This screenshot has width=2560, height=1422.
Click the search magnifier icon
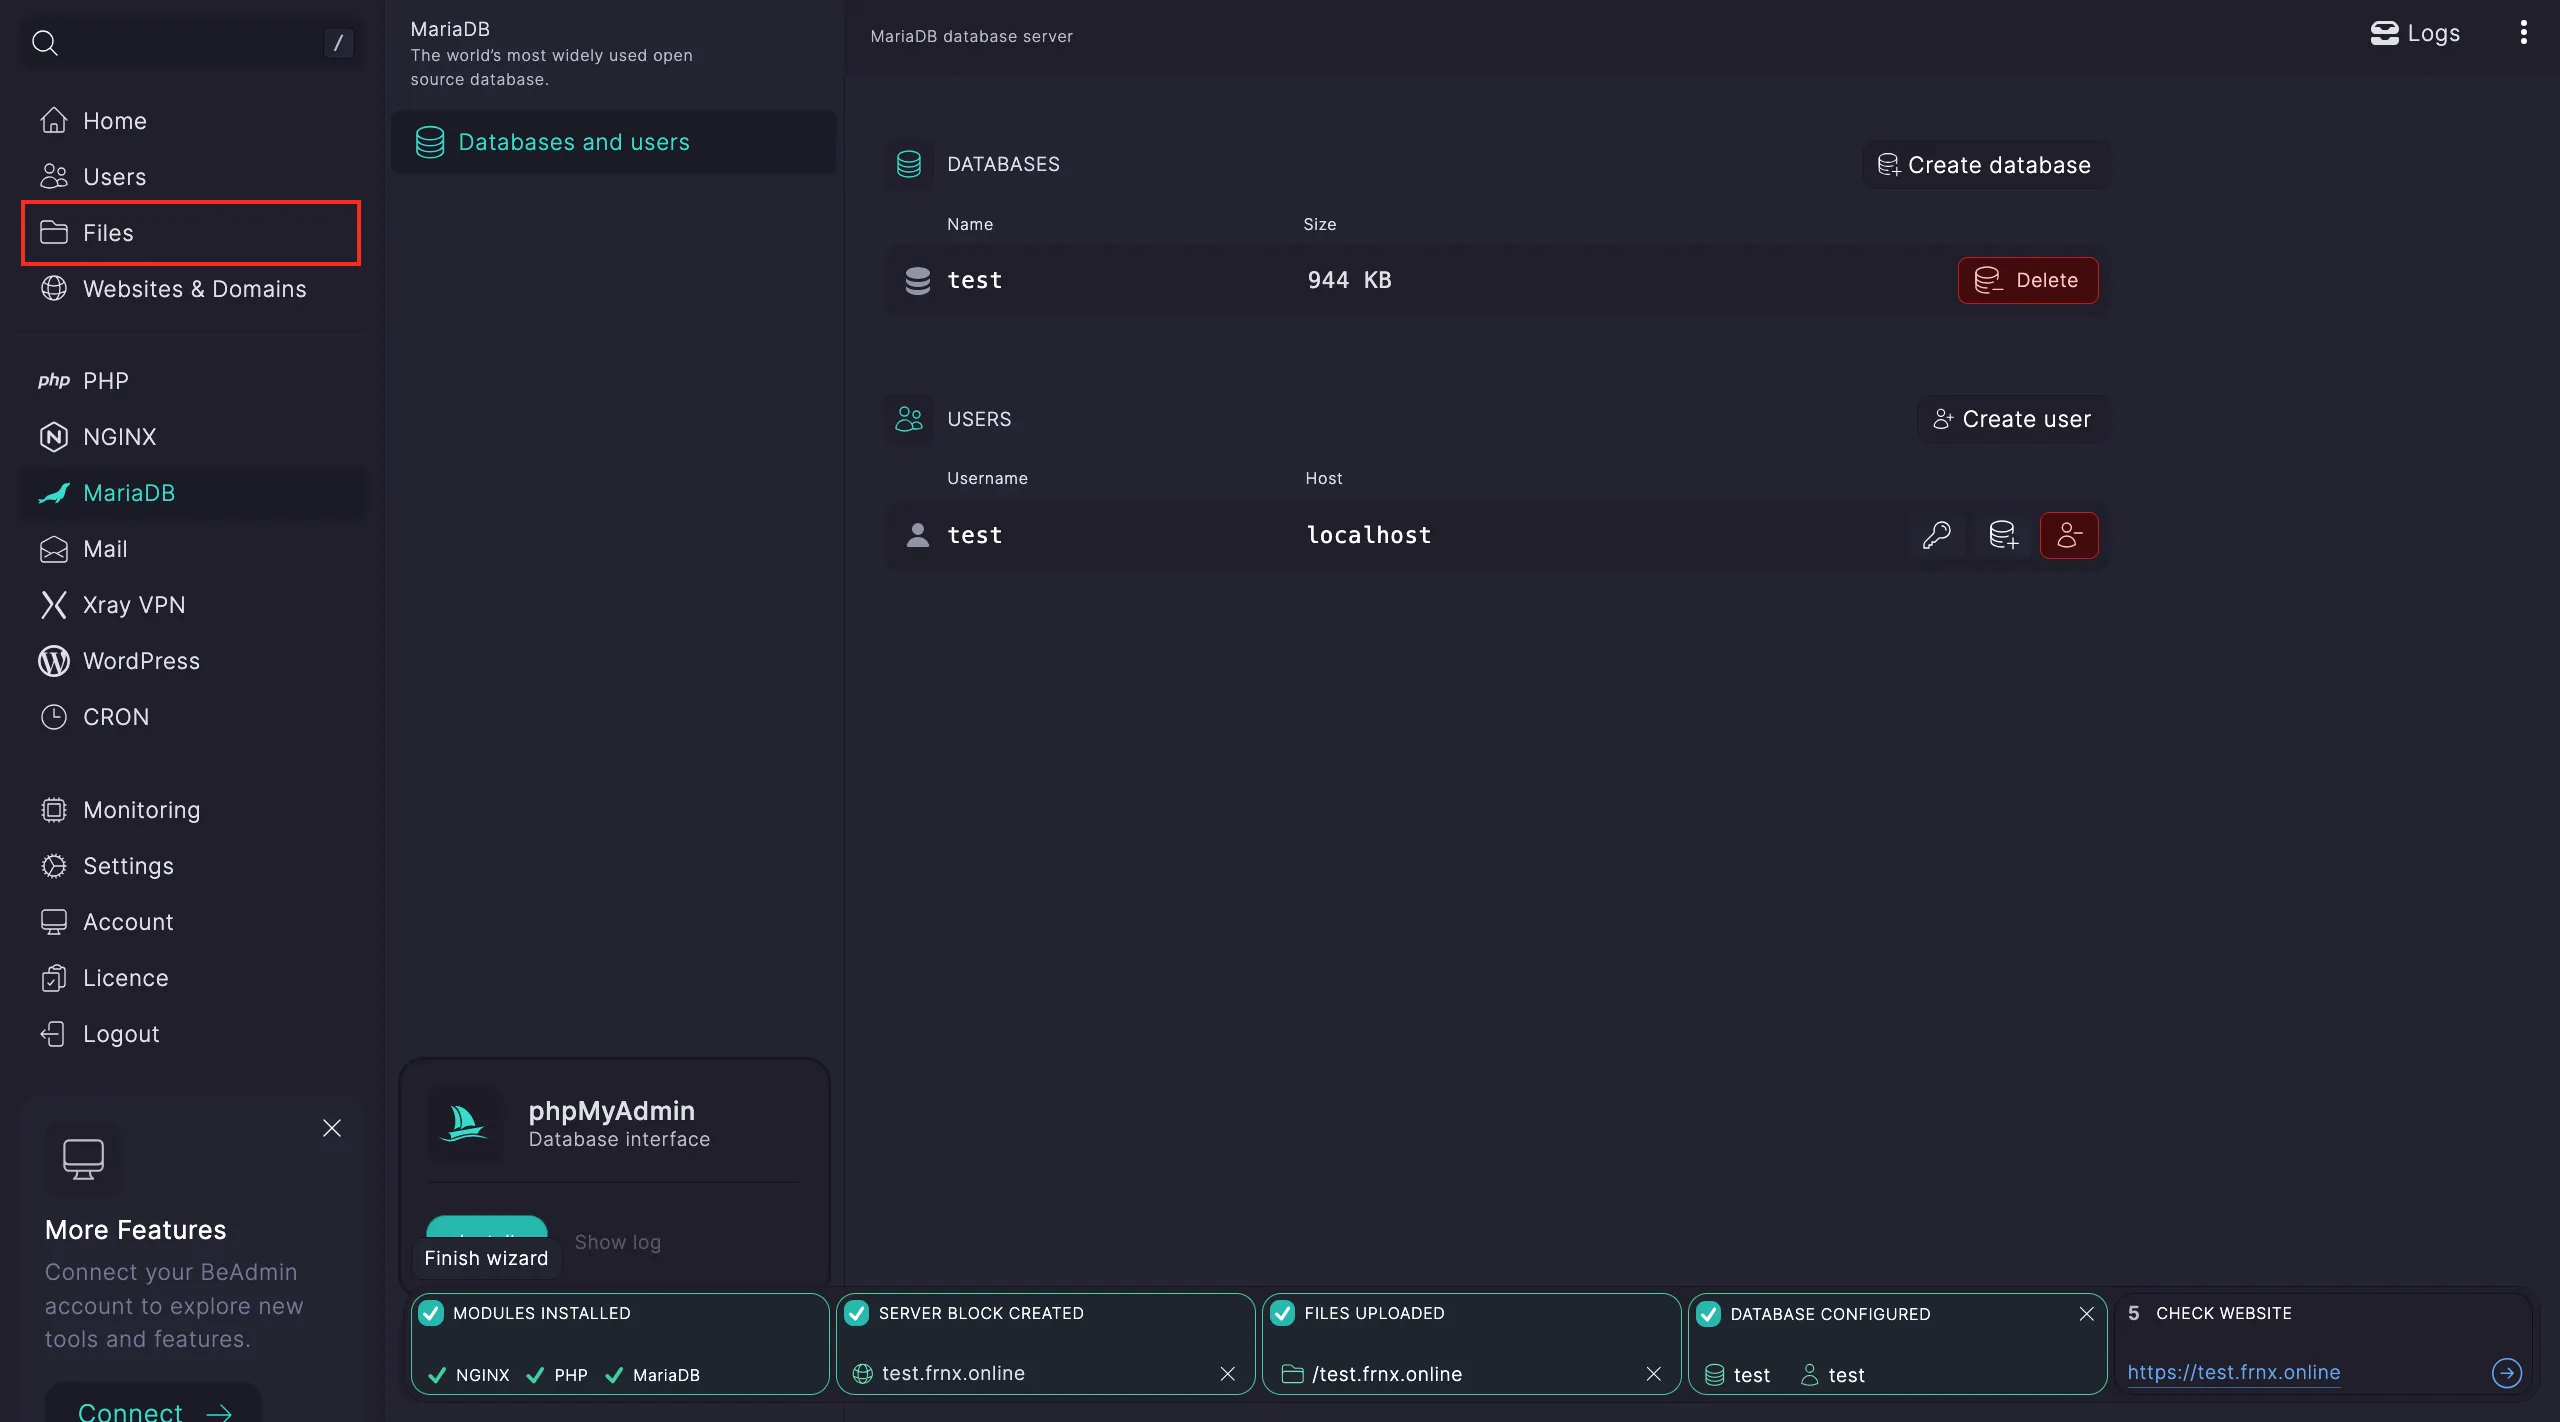click(45, 42)
